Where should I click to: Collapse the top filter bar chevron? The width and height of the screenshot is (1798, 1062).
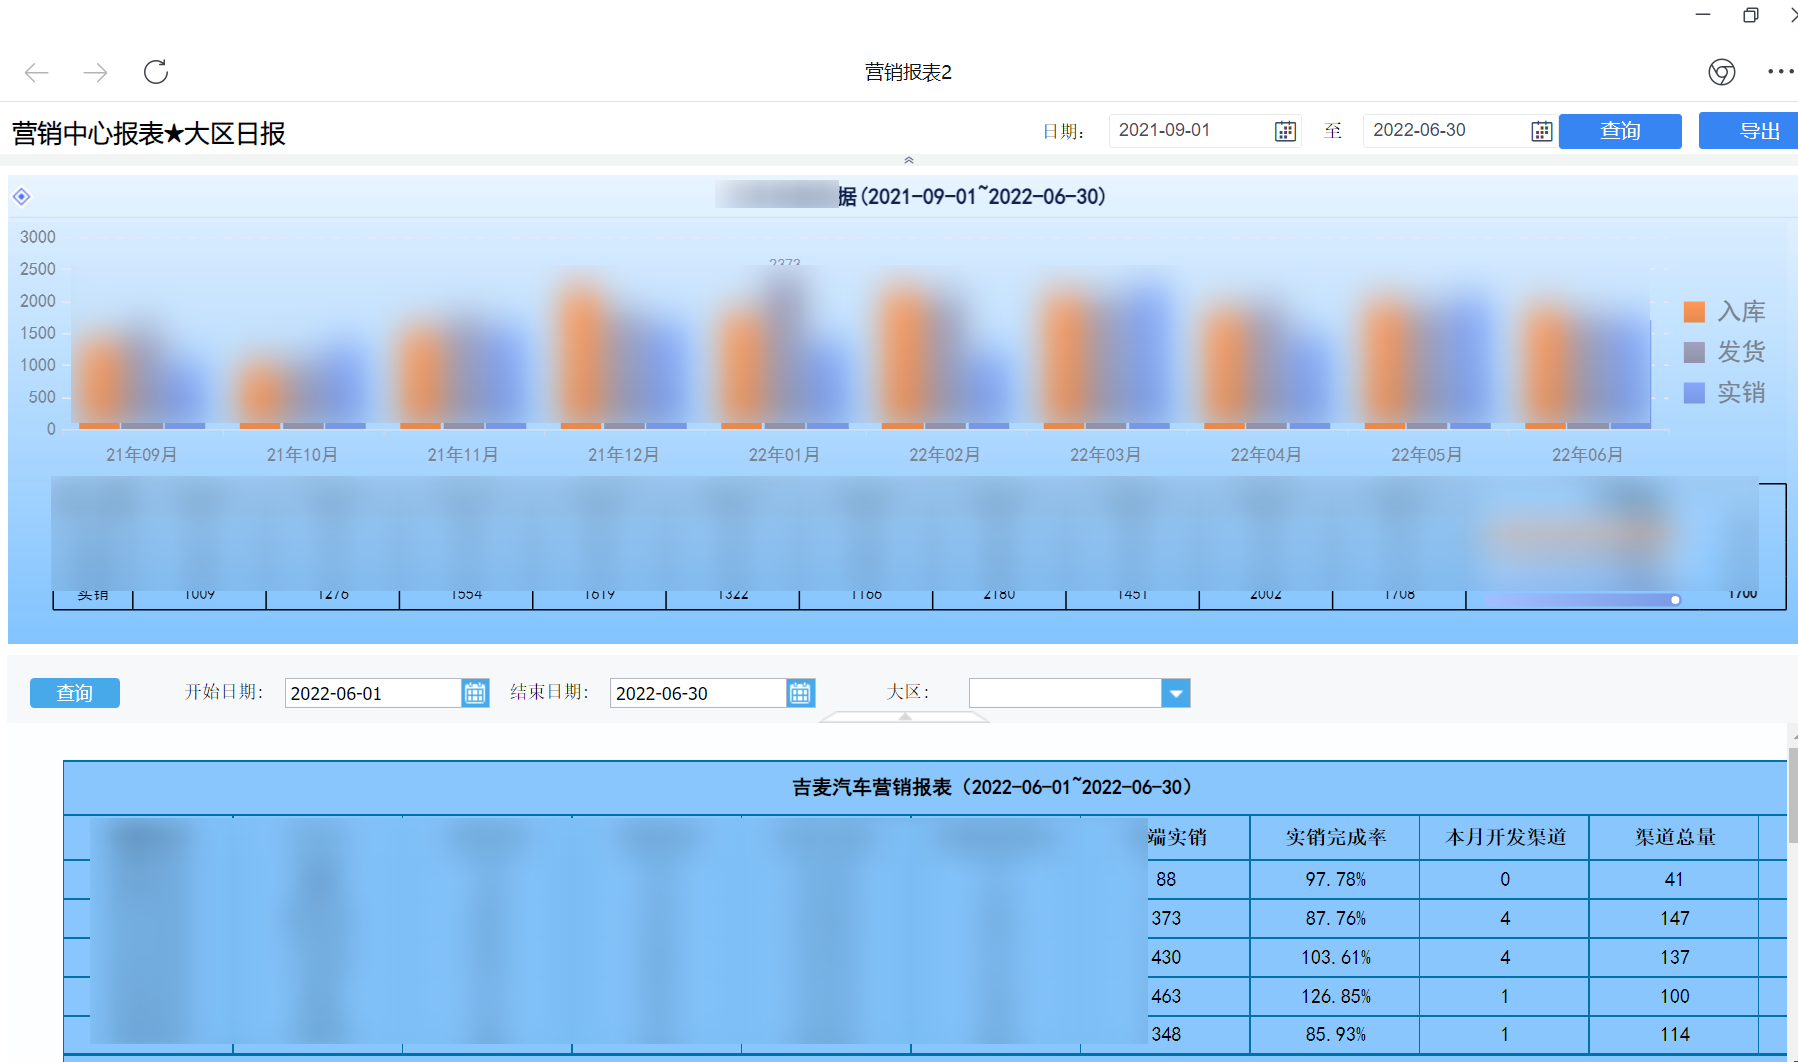909,160
